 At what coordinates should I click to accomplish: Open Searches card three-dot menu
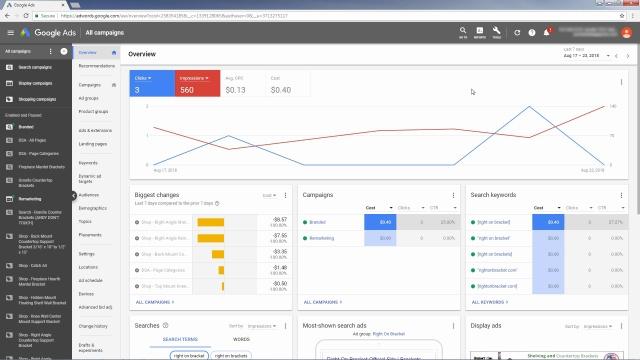285,326
